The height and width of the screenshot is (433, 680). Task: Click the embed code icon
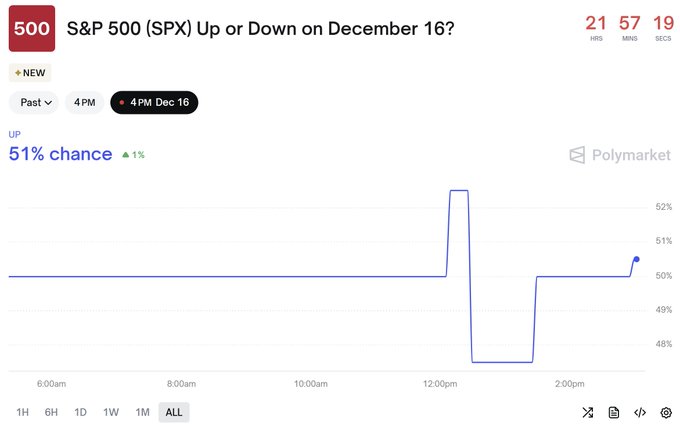coord(640,412)
